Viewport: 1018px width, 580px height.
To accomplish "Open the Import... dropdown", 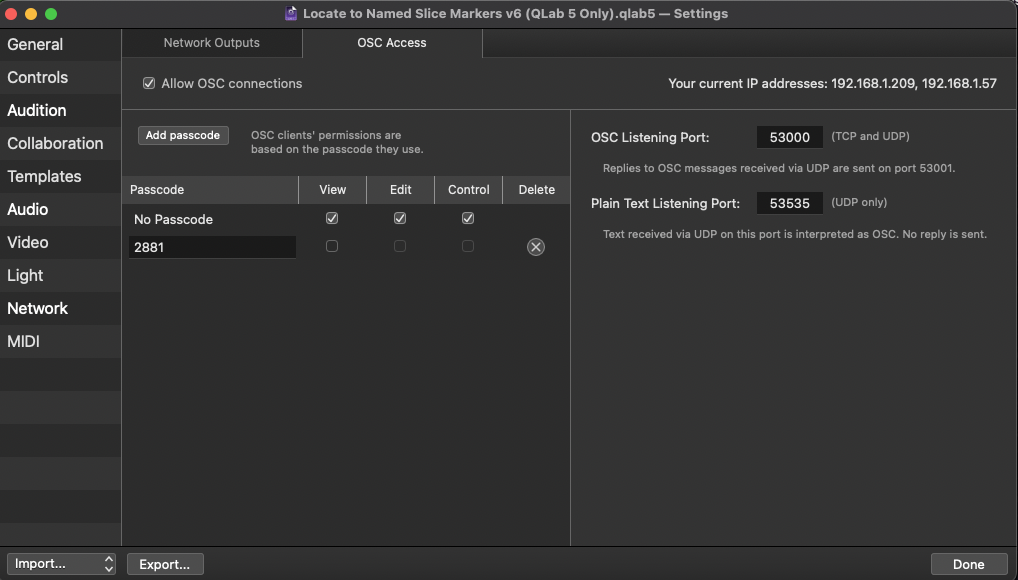I will (61, 563).
